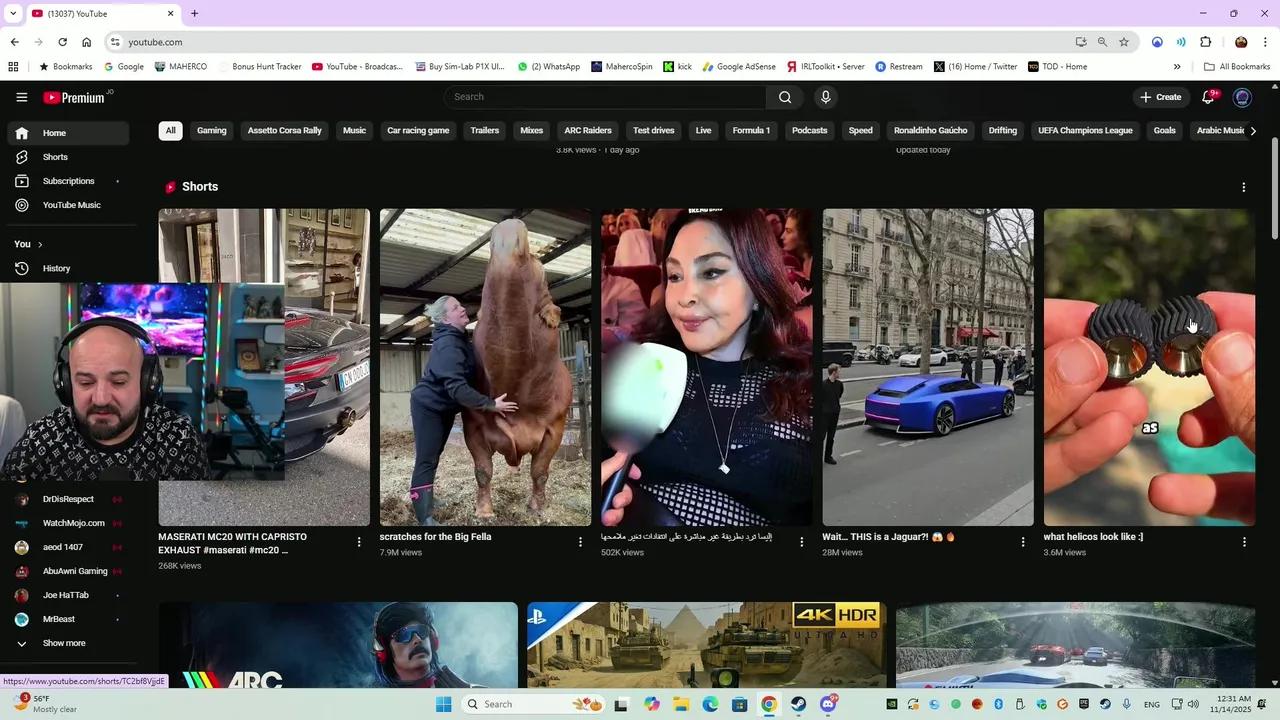Click the zoom magnifier in address bar
This screenshot has width=1280, height=720.
[1102, 42]
